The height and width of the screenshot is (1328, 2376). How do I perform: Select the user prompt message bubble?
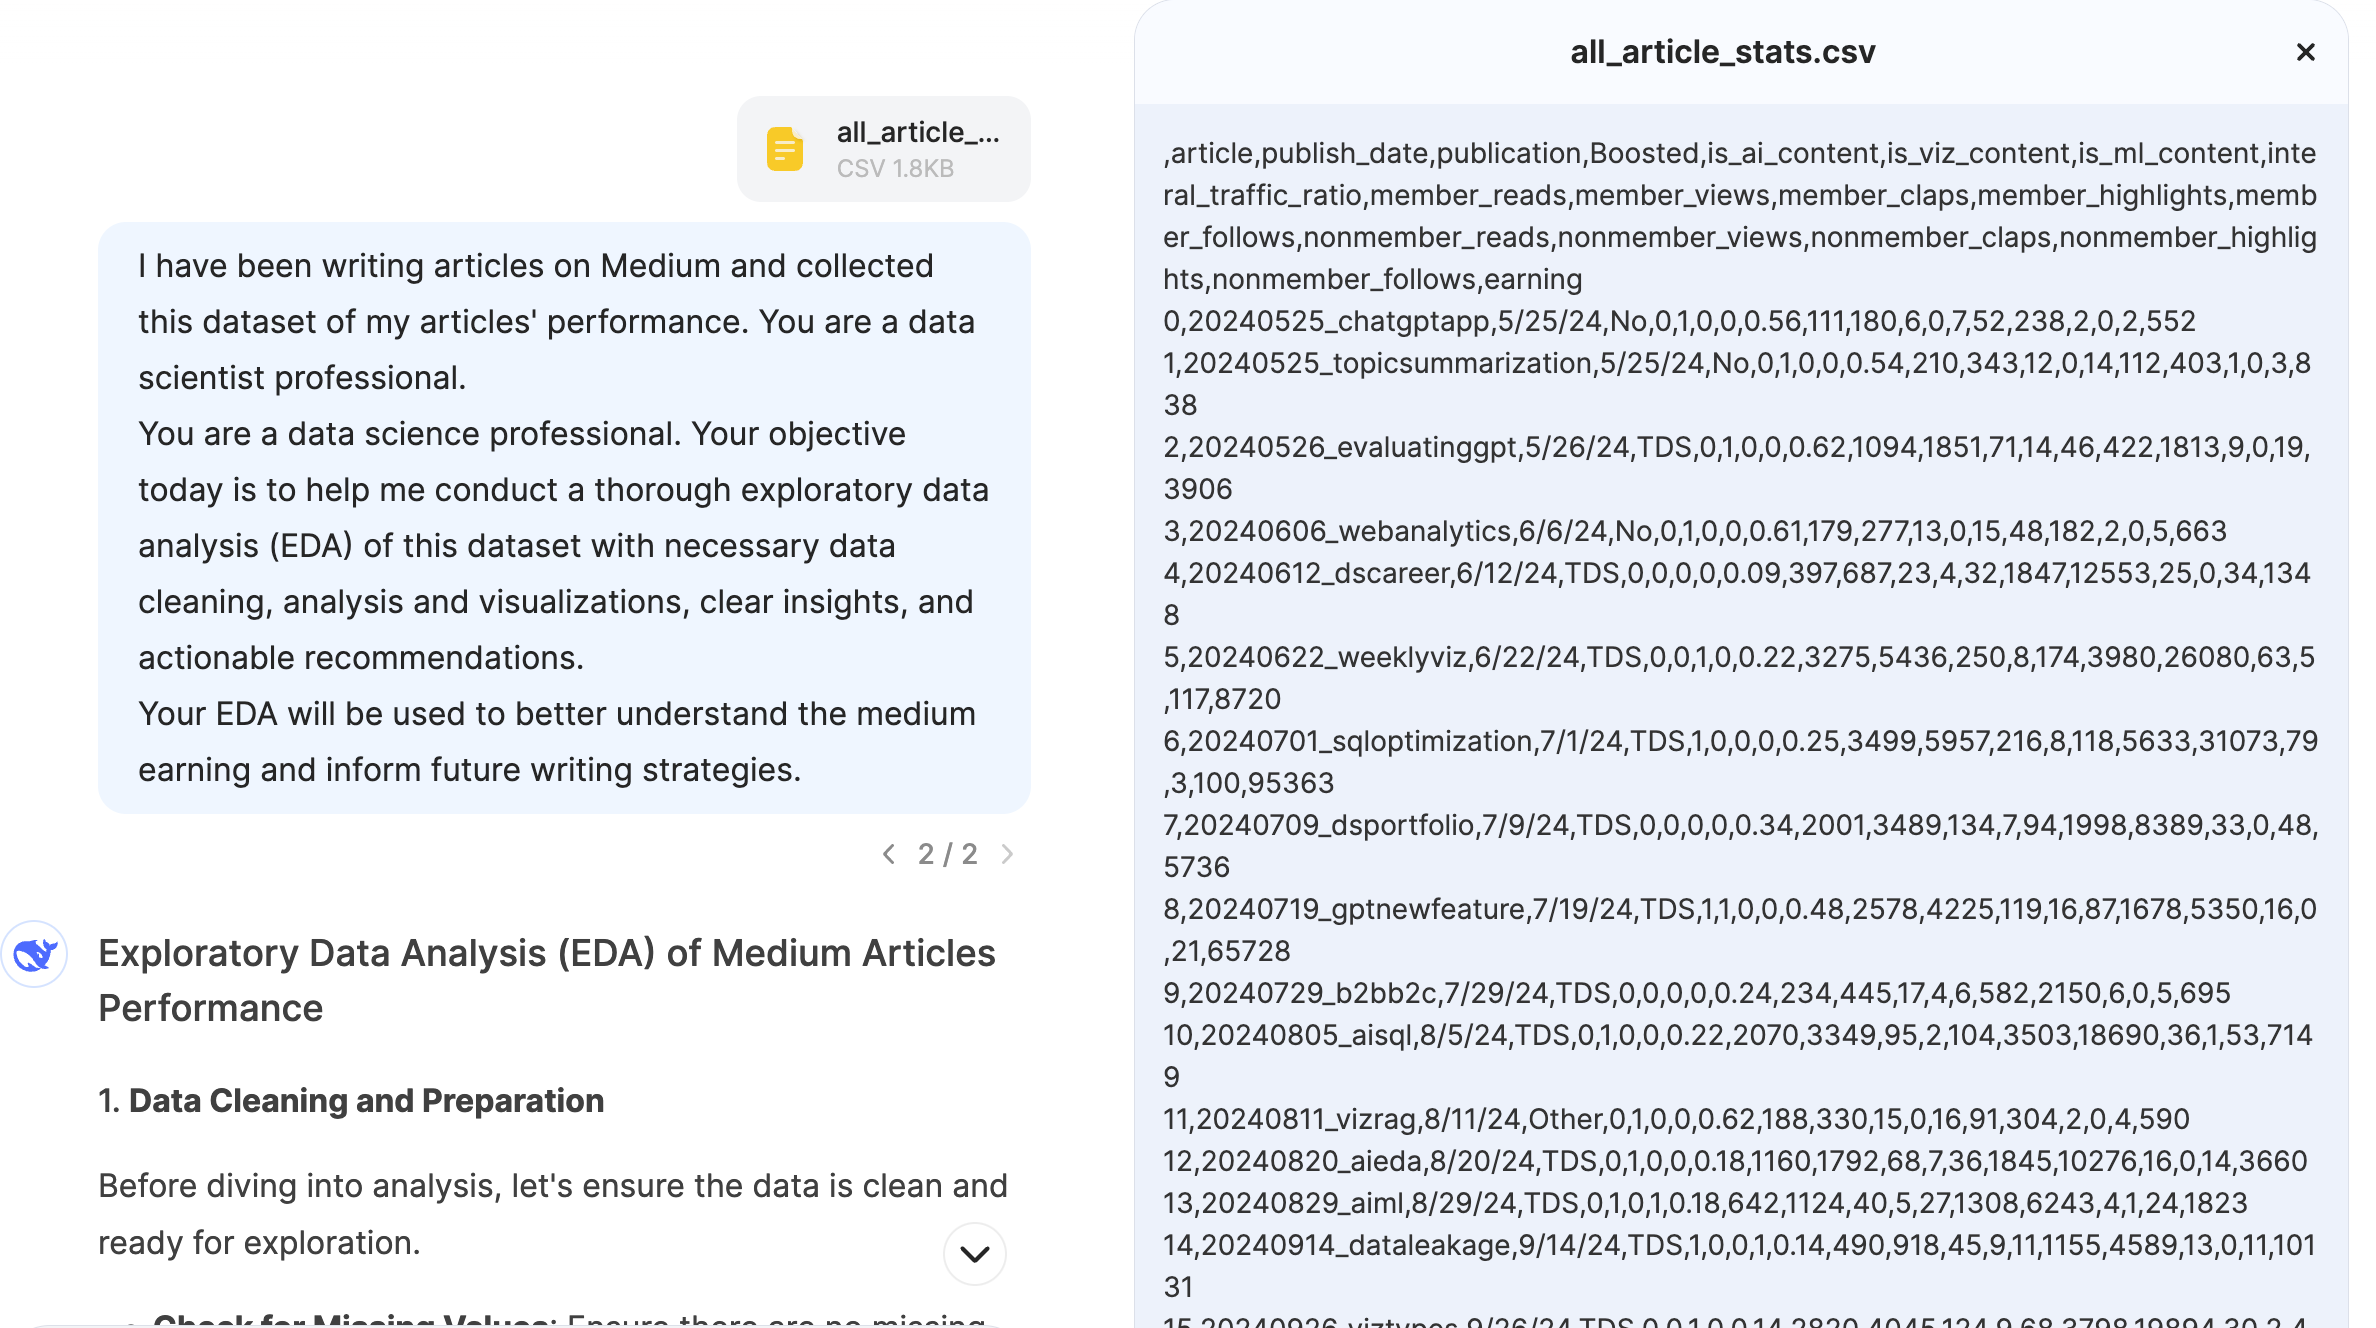[x=564, y=517]
